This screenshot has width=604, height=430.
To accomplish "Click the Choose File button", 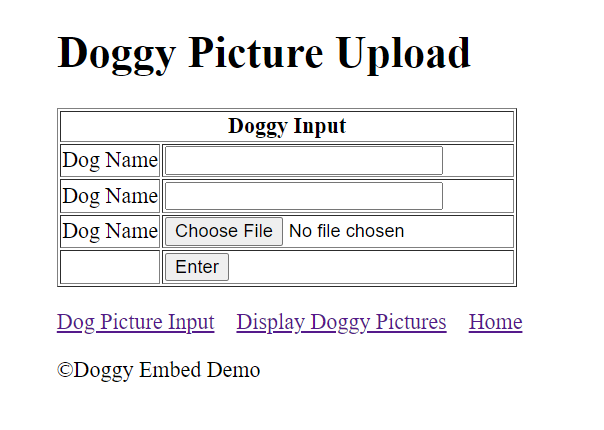I will click(224, 231).
